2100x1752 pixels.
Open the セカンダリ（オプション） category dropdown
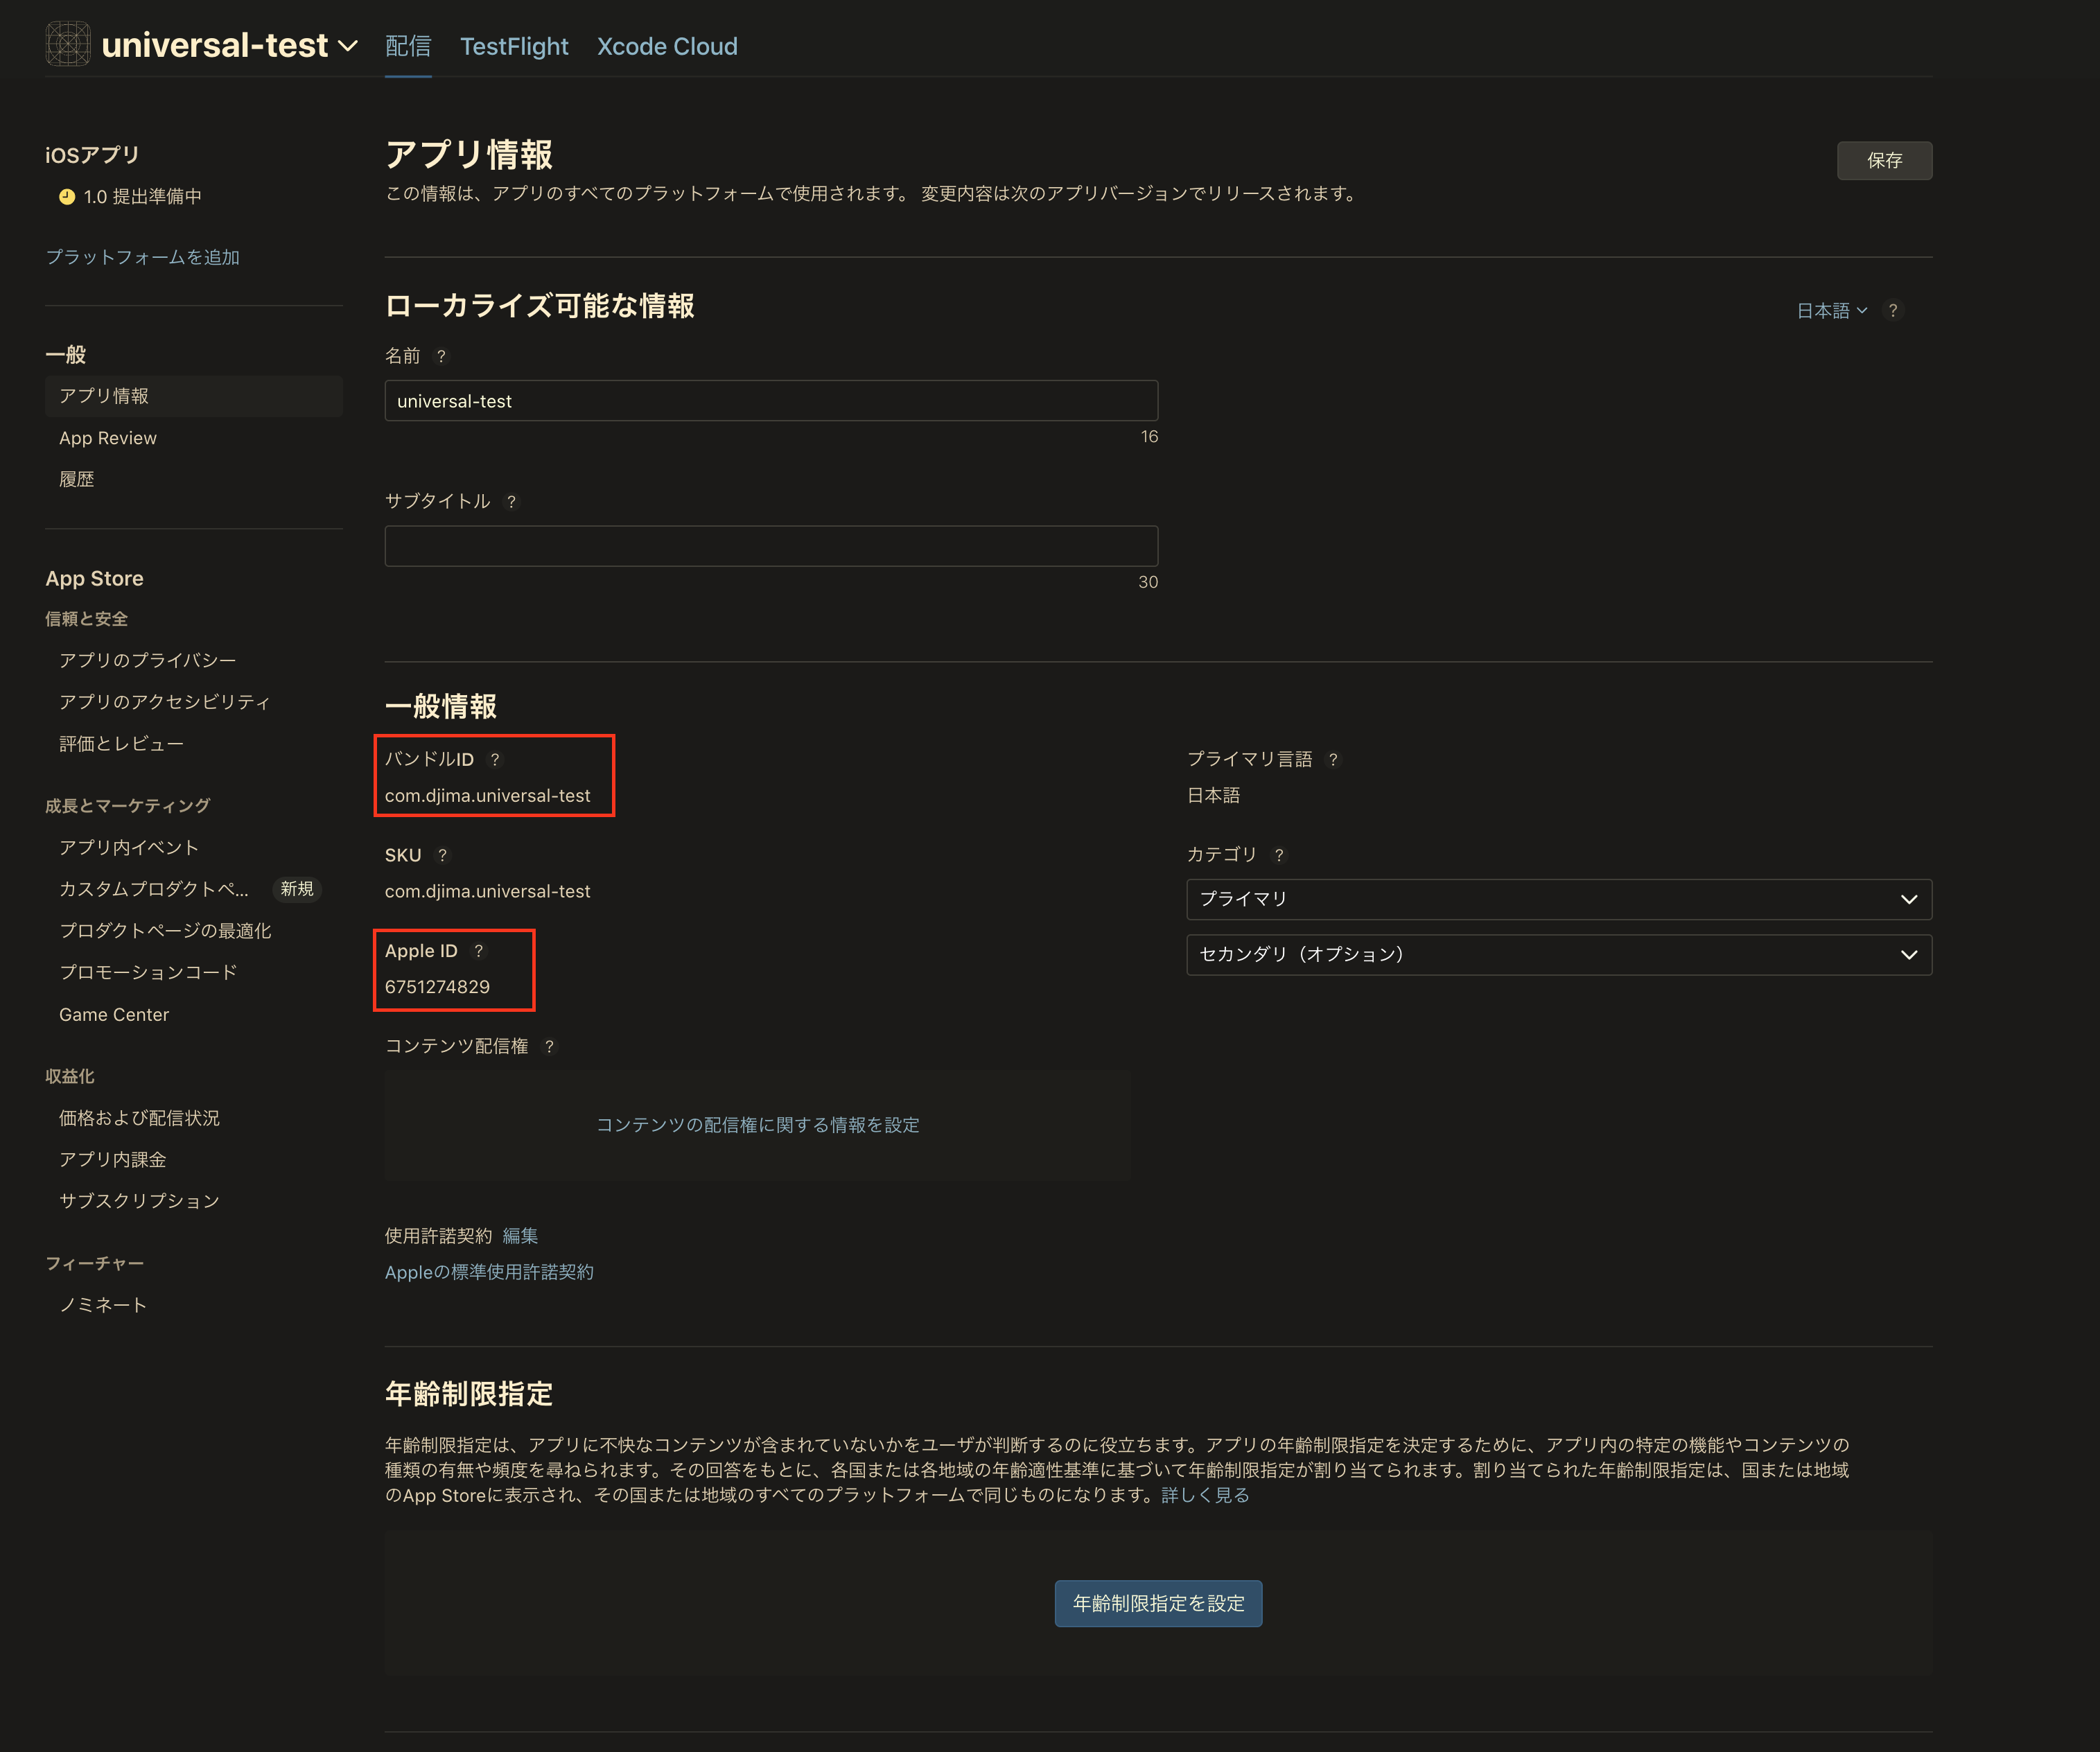click(1558, 954)
